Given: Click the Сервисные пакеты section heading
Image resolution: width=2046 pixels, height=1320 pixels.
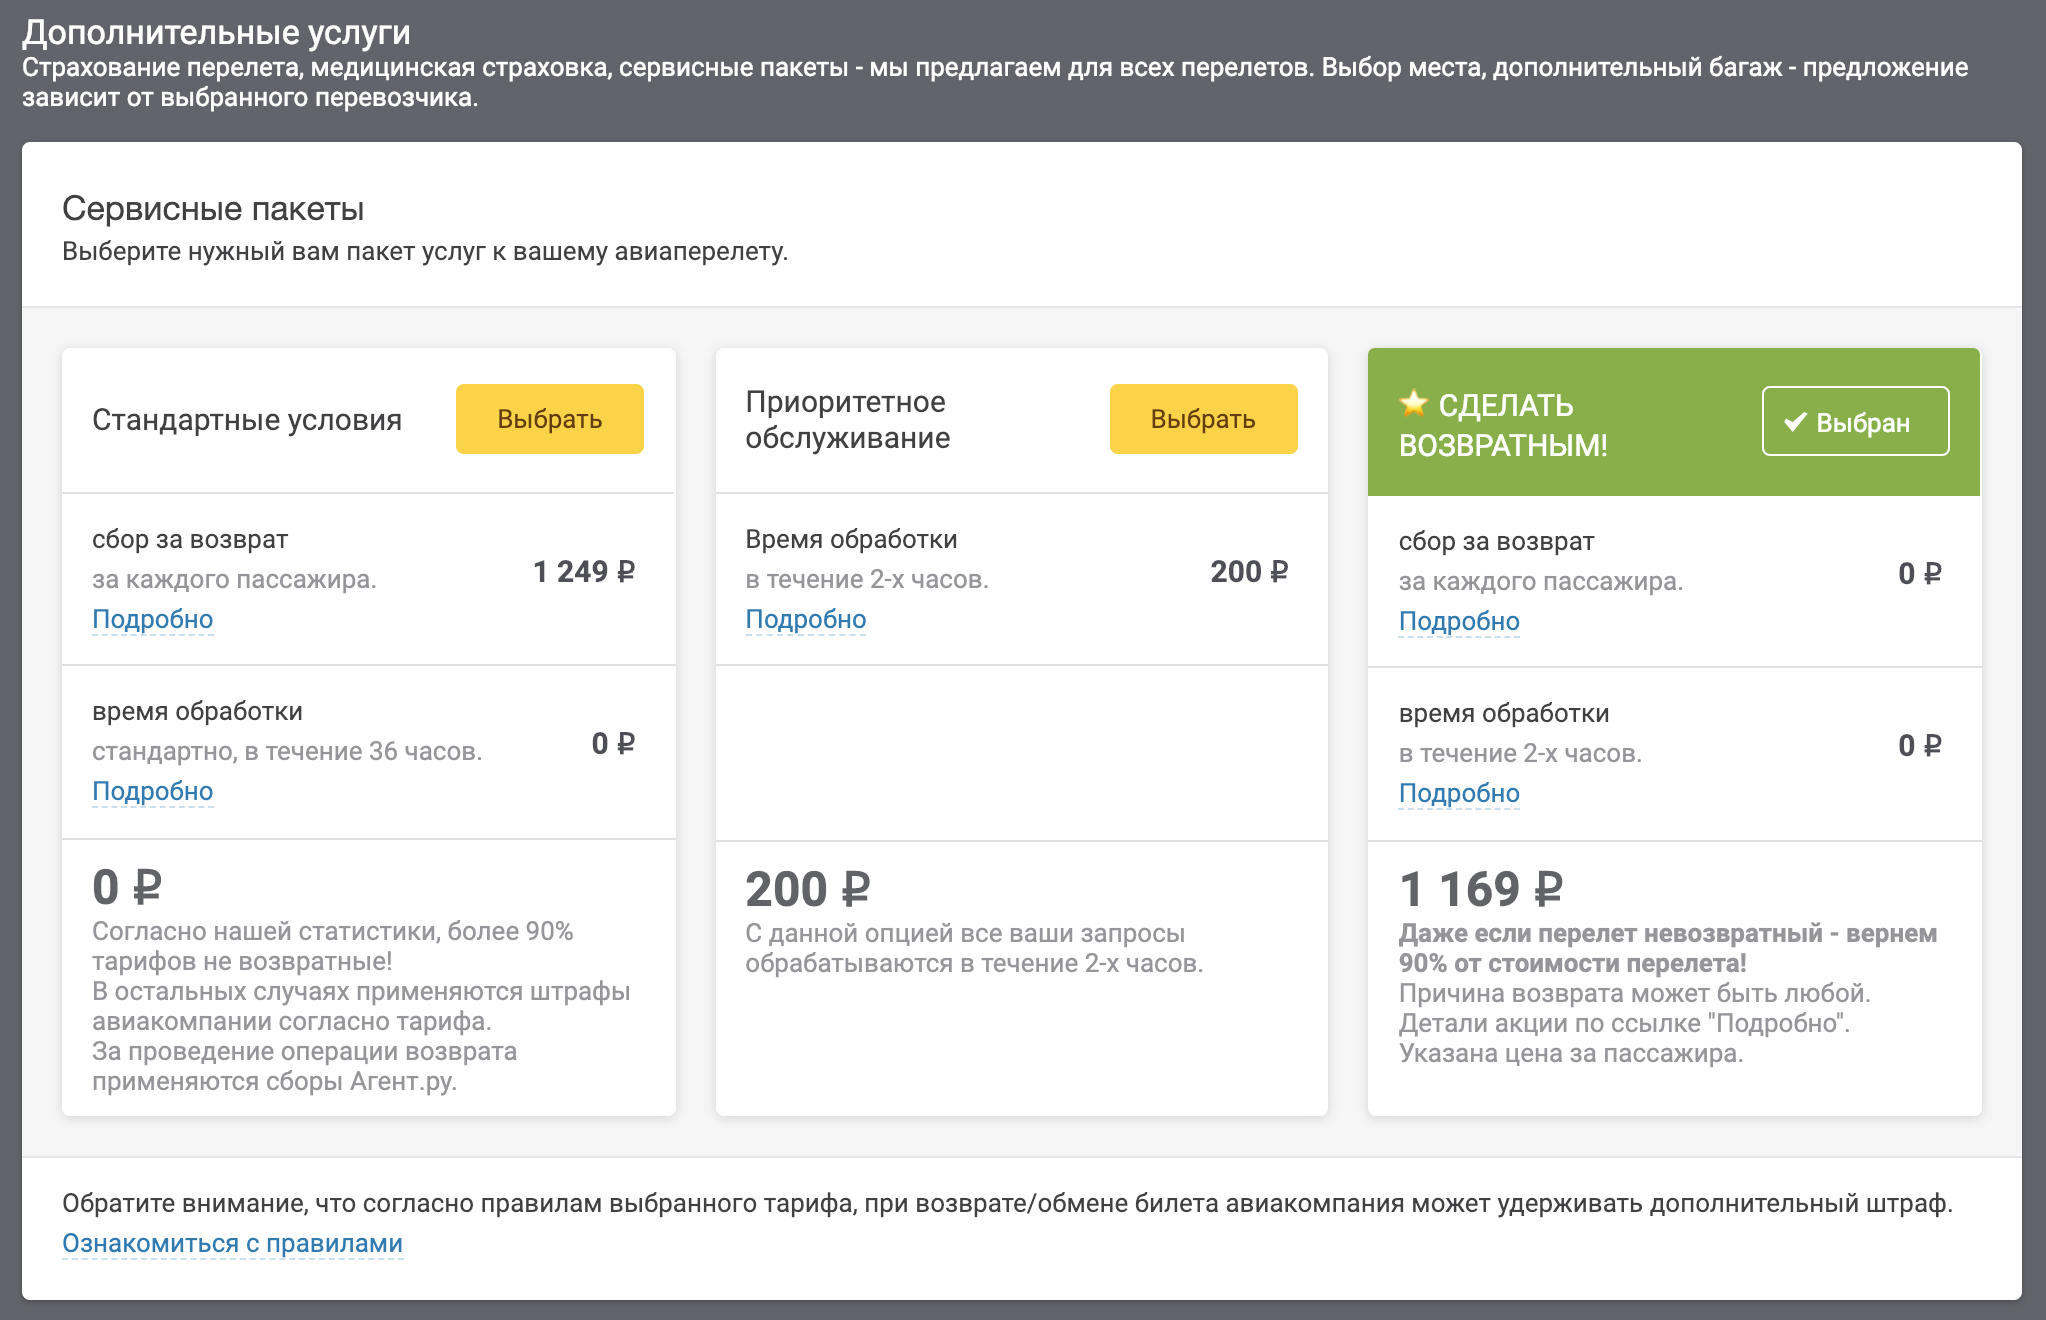Looking at the screenshot, I should click(213, 208).
